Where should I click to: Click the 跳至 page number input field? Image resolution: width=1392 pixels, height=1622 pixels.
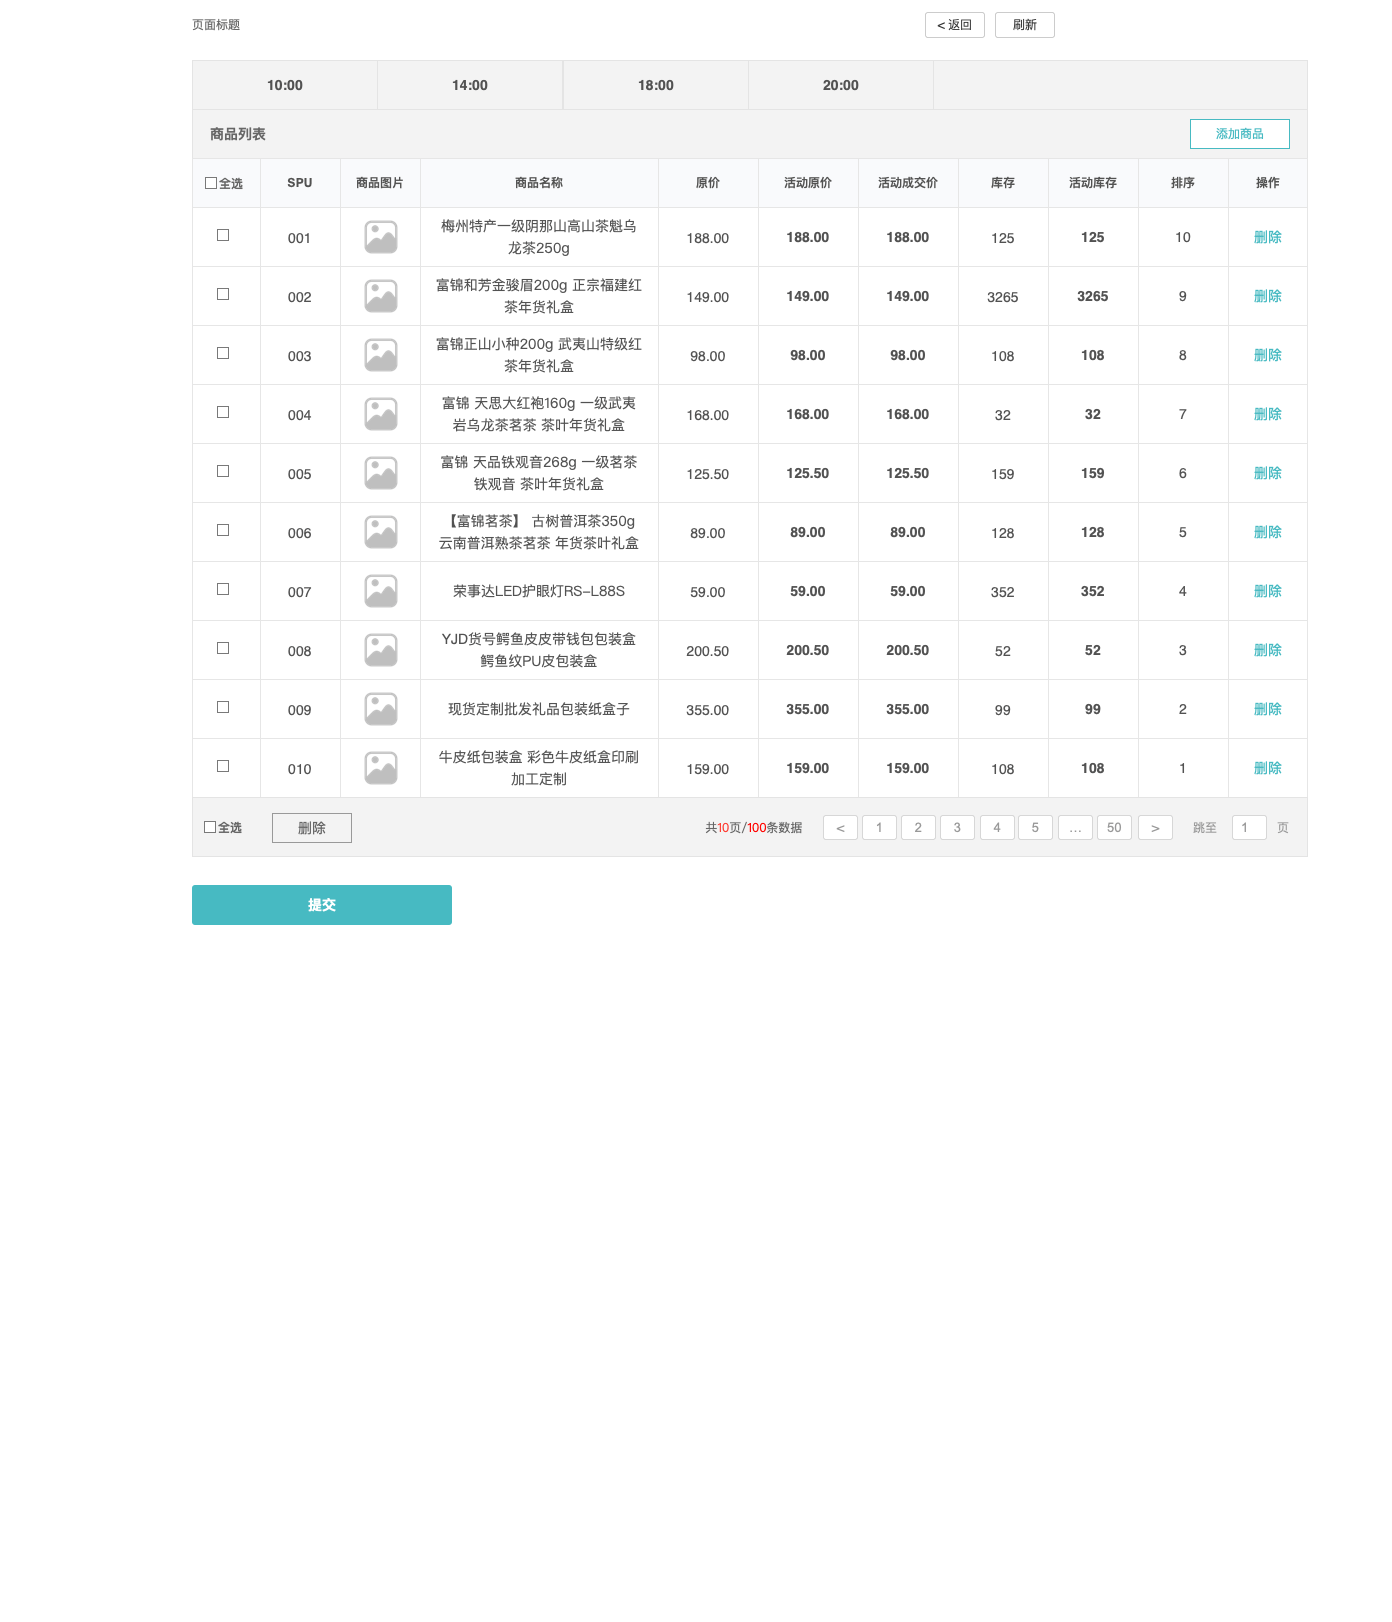pos(1249,828)
